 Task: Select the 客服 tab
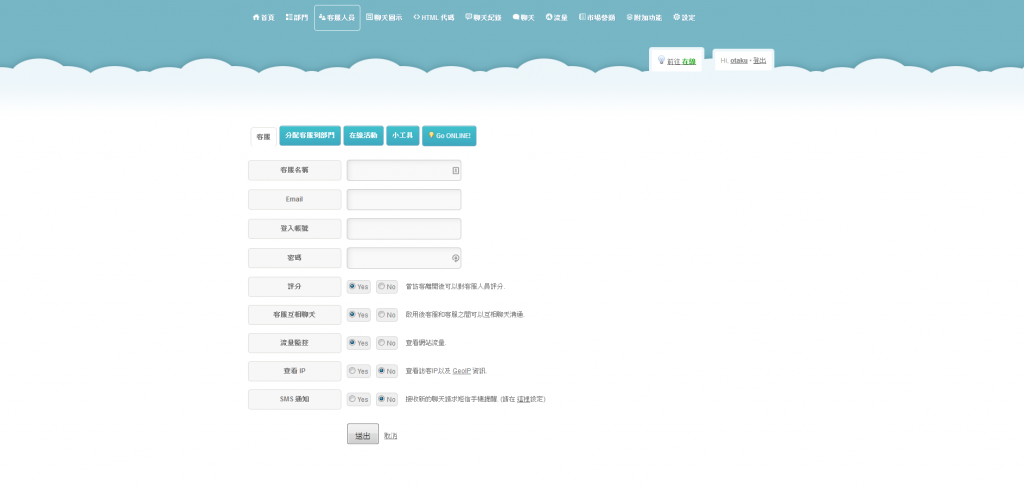263,137
